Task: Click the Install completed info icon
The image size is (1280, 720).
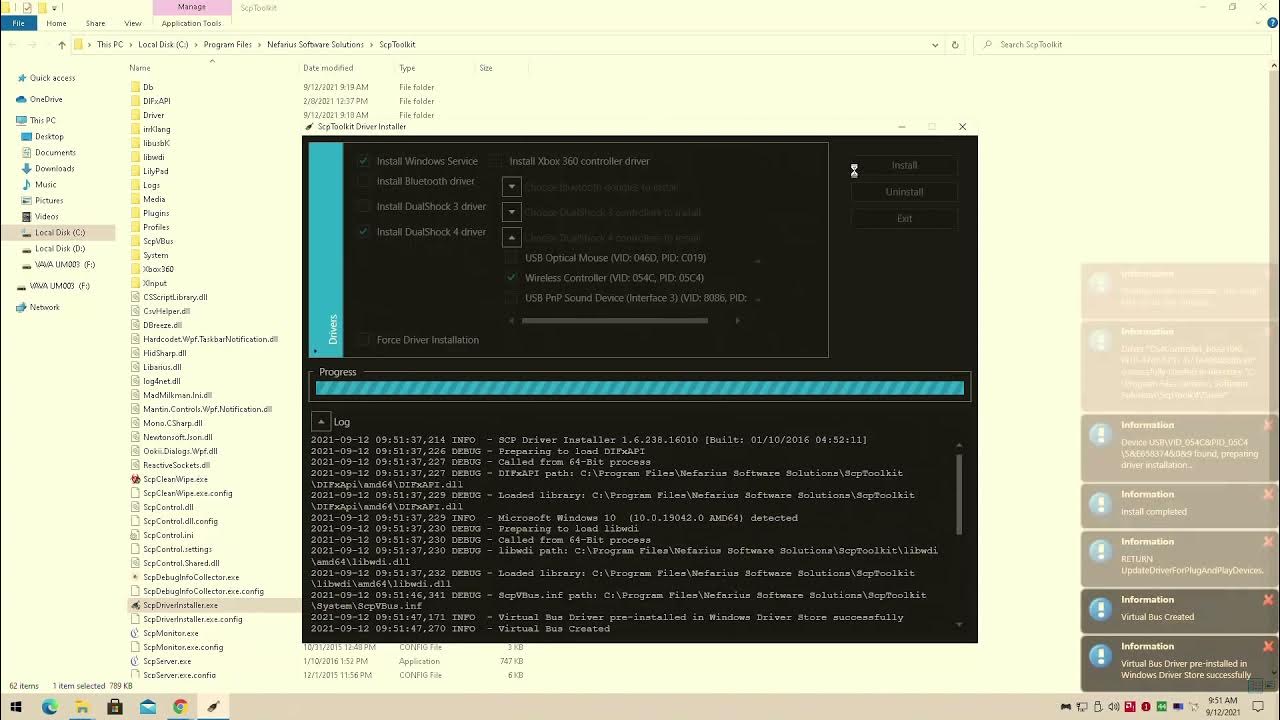Action: click(1100, 504)
